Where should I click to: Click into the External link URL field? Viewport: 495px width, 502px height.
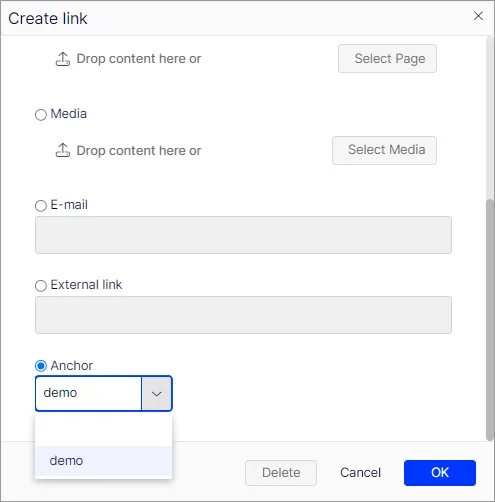pyautogui.click(x=243, y=315)
